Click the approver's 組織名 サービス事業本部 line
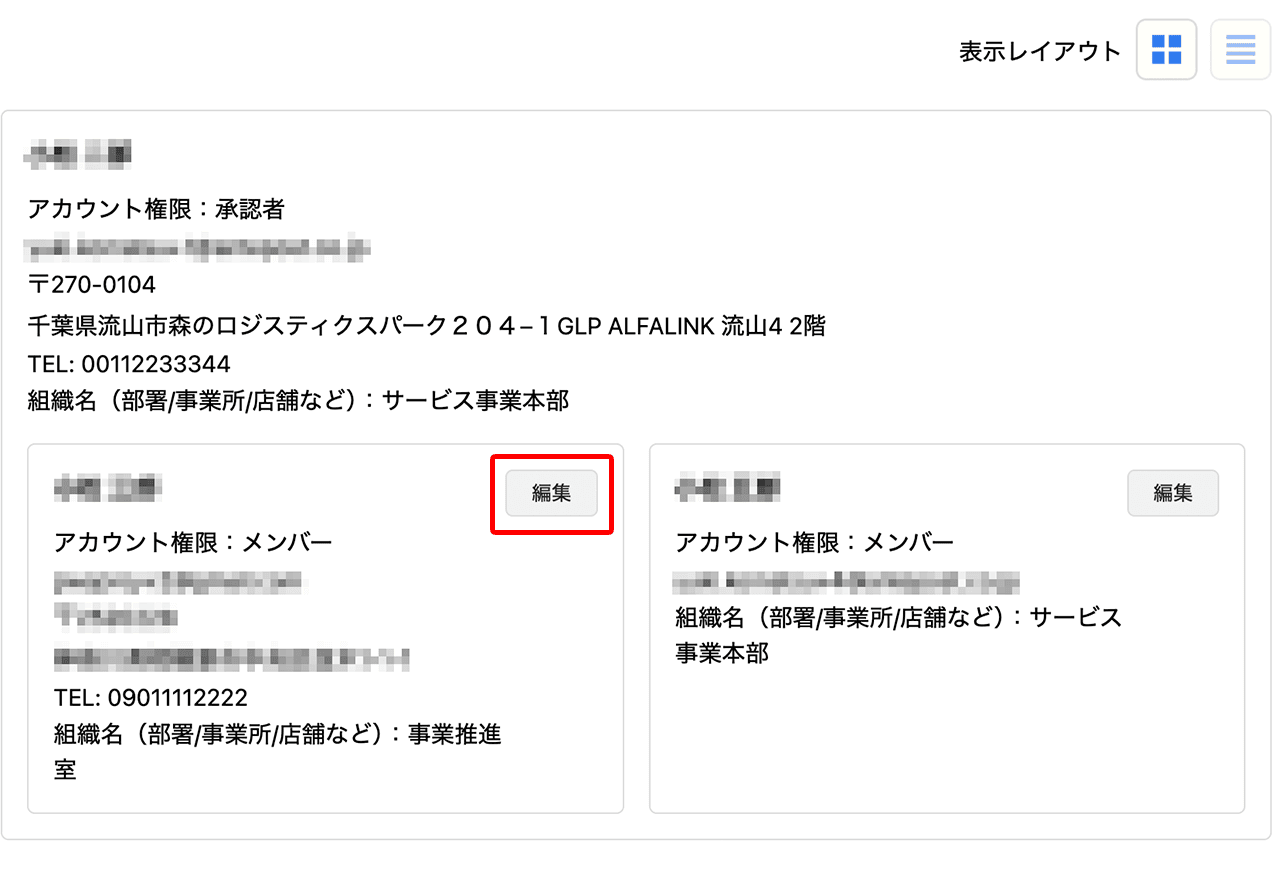This screenshot has width=1280, height=872. click(x=298, y=401)
